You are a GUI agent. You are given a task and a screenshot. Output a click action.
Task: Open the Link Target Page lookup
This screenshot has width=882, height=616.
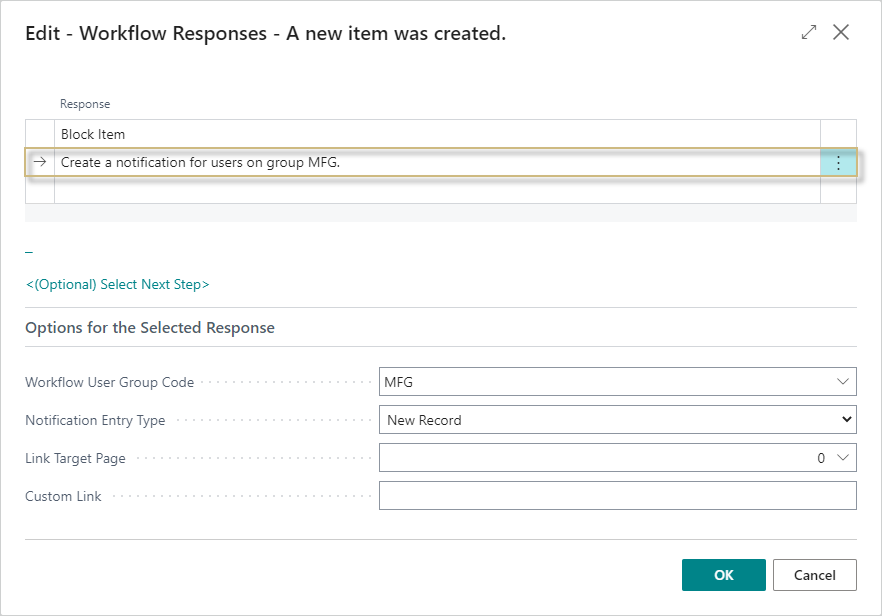(845, 457)
